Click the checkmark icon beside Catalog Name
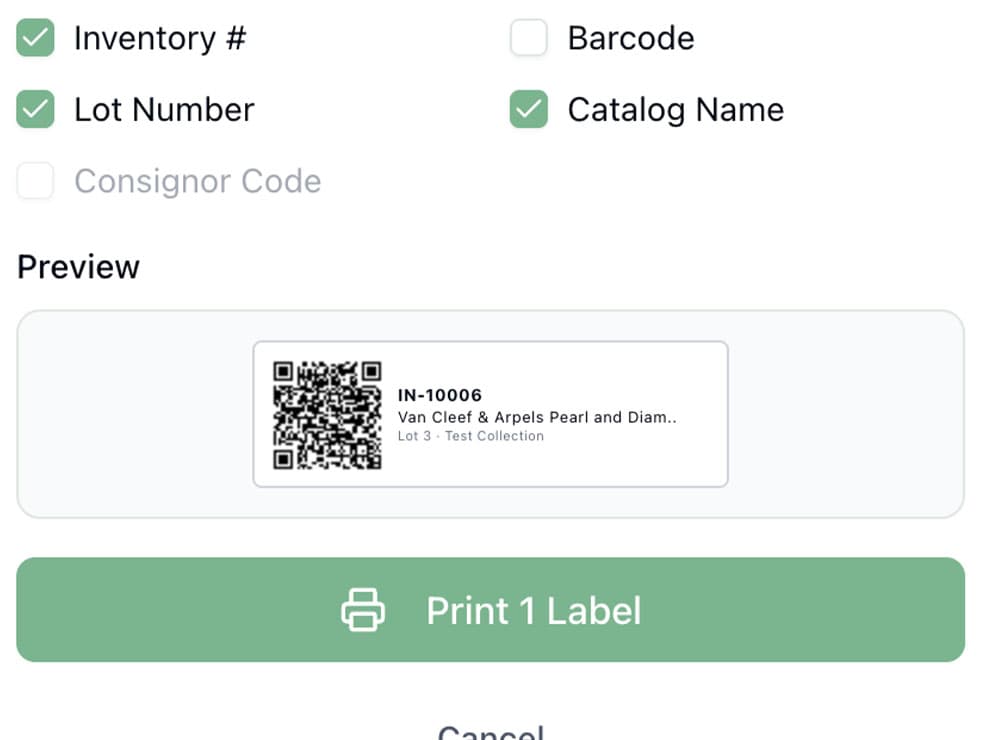This screenshot has width=984, height=740. tap(528, 110)
